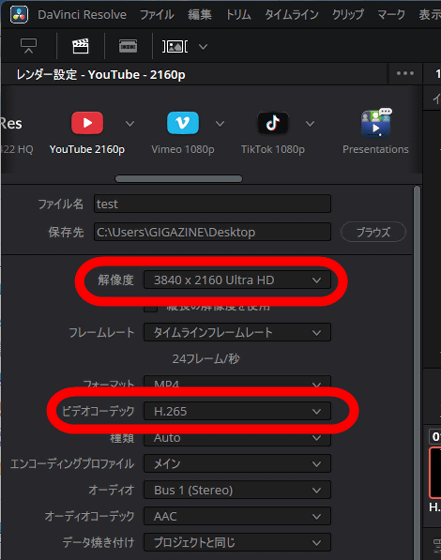Open the タイムライン menu
441x560 pixels.
tap(291, 15)
